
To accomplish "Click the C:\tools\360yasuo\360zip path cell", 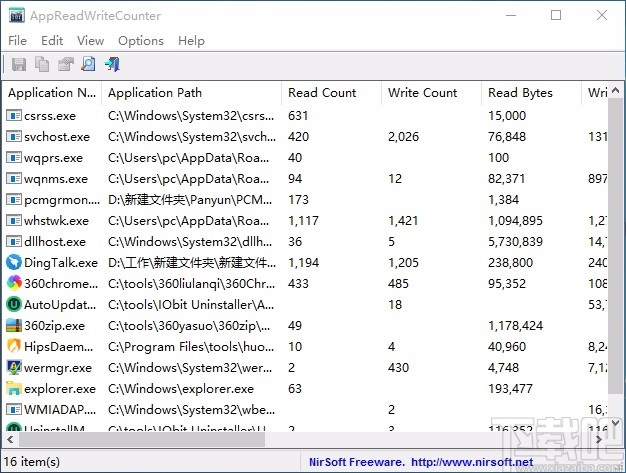I will pos(189,325).
